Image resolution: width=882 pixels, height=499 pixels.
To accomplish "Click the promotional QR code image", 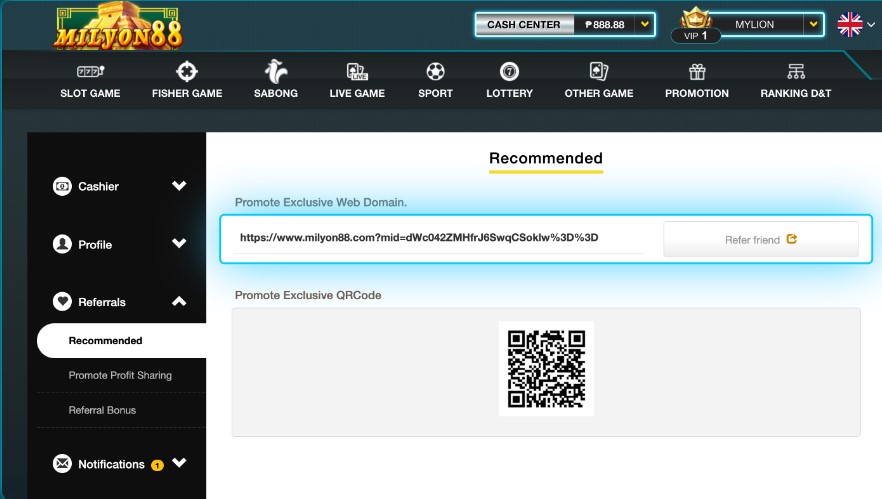I will 546,368.
